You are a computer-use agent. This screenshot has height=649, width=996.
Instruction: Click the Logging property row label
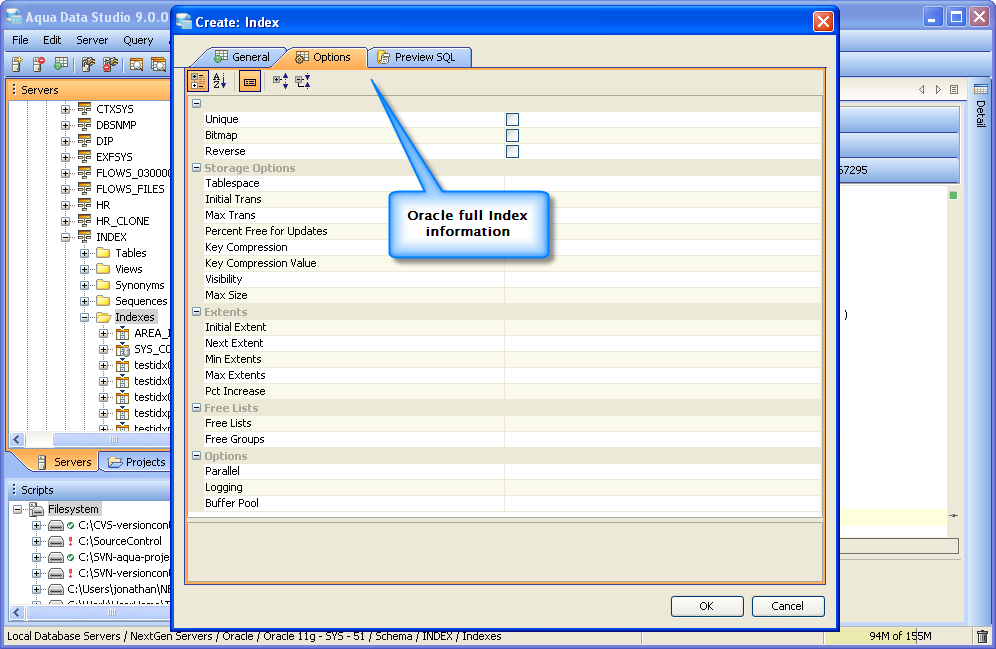224,487
